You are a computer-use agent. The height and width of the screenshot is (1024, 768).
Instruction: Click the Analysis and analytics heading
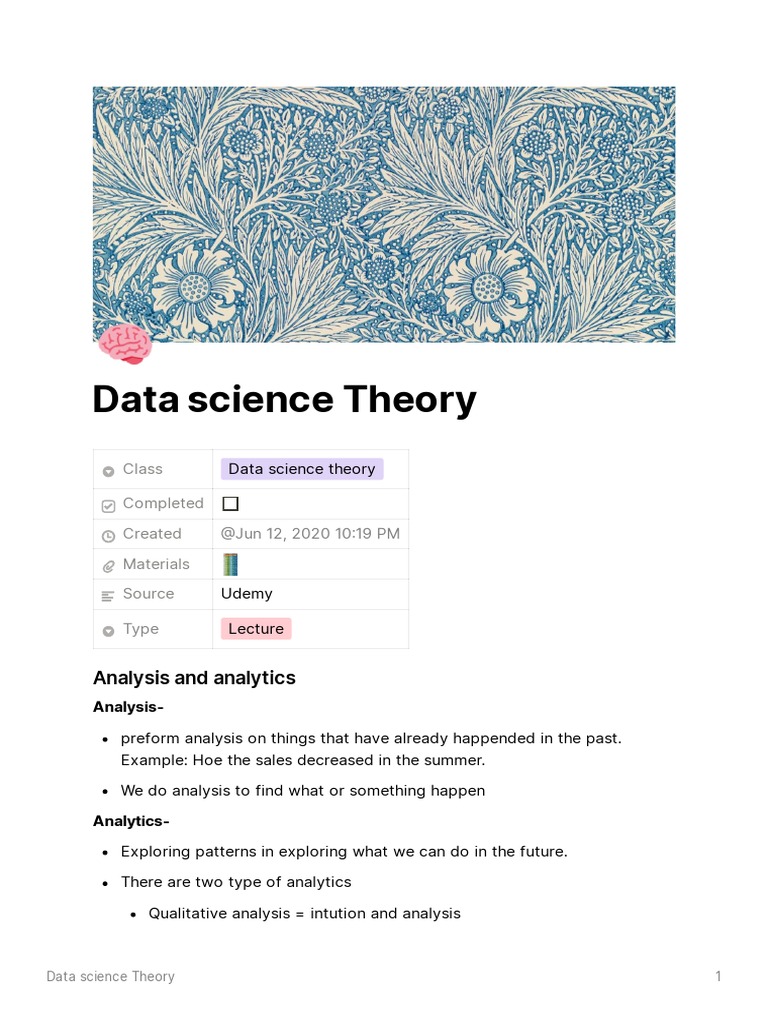pyautogui.click(x=194, y=678)
